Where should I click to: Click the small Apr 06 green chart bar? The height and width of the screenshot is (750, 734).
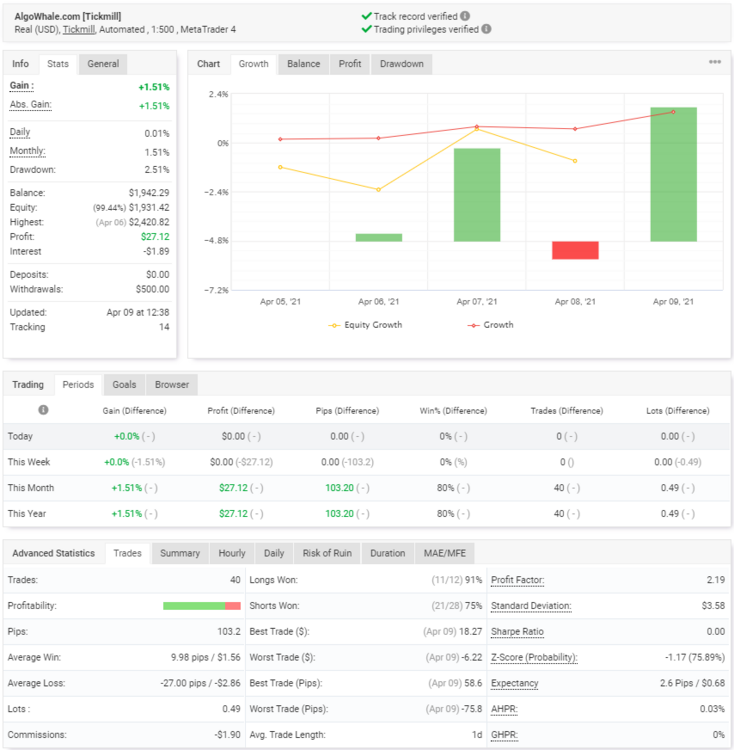pos(379,237)
